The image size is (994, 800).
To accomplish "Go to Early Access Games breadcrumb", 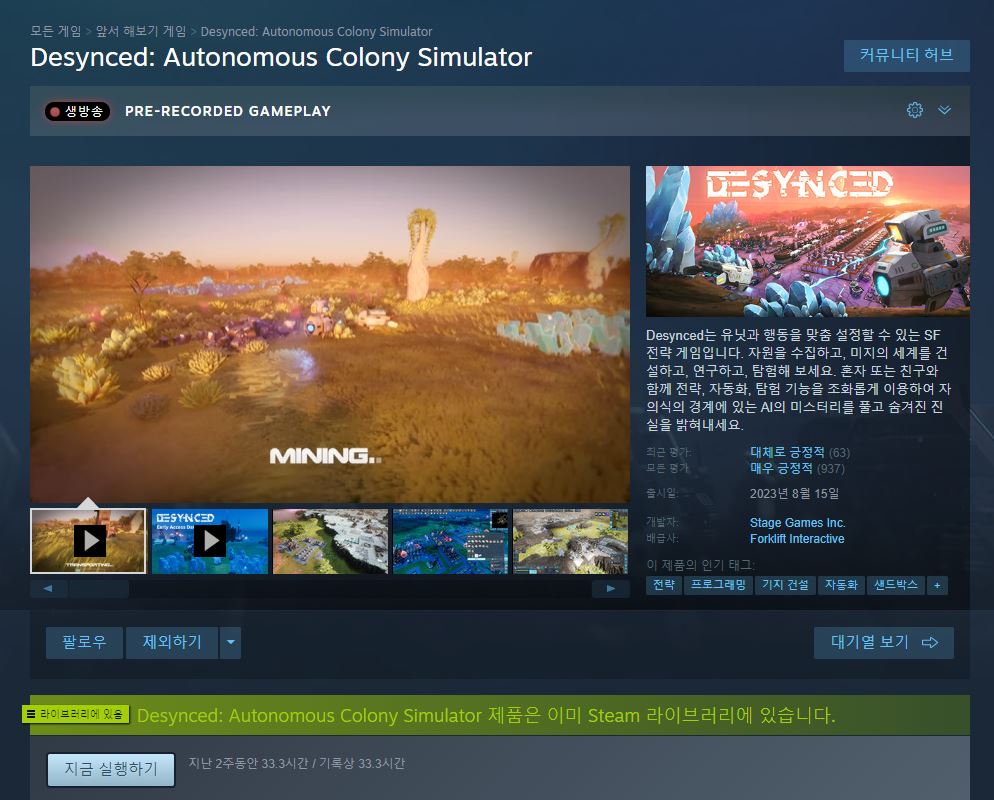I will [141, 31].
